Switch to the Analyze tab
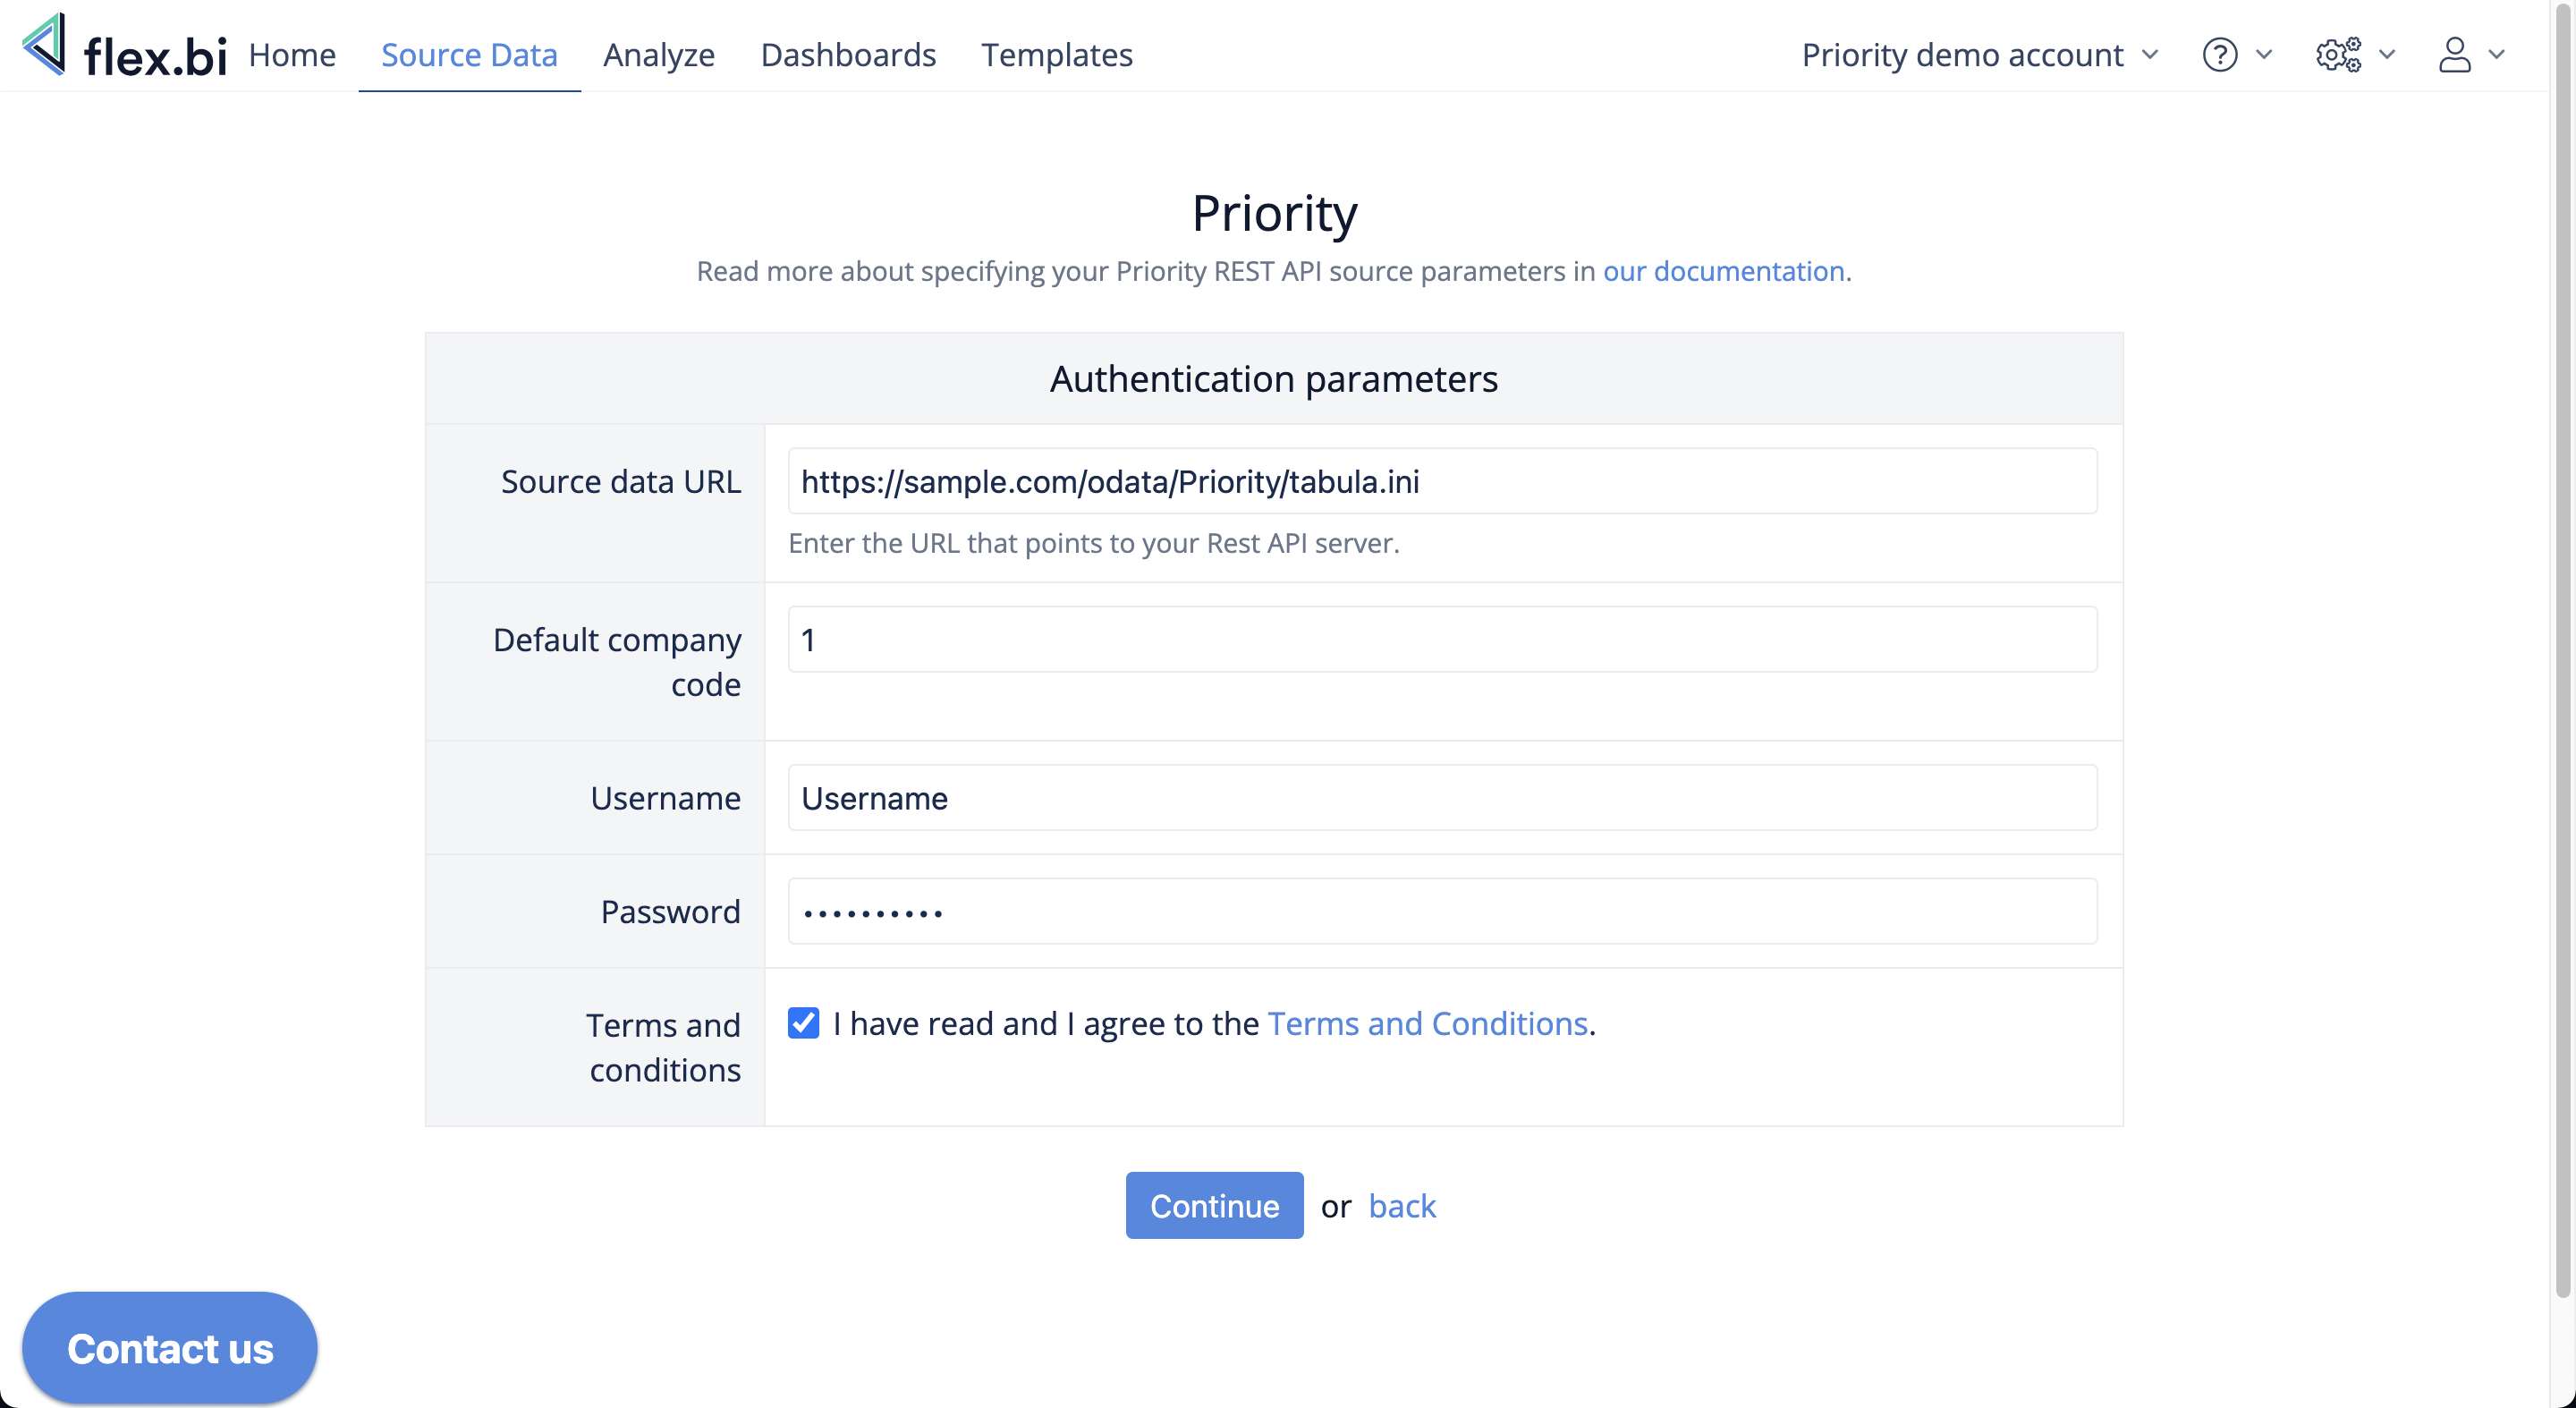2576x1408 pixels. pyautogui.click(x=658, y=55)
